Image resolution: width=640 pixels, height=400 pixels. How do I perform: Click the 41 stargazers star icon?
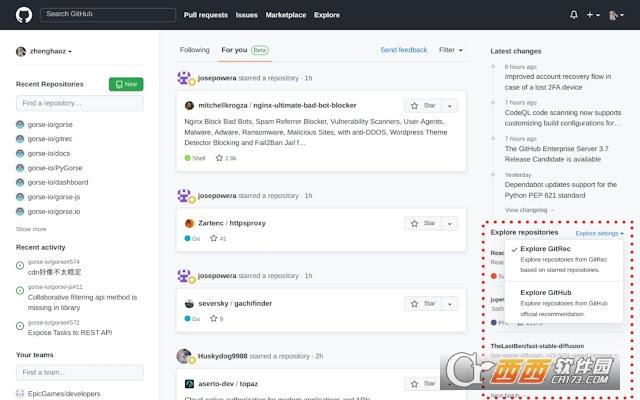pos(213,238)
